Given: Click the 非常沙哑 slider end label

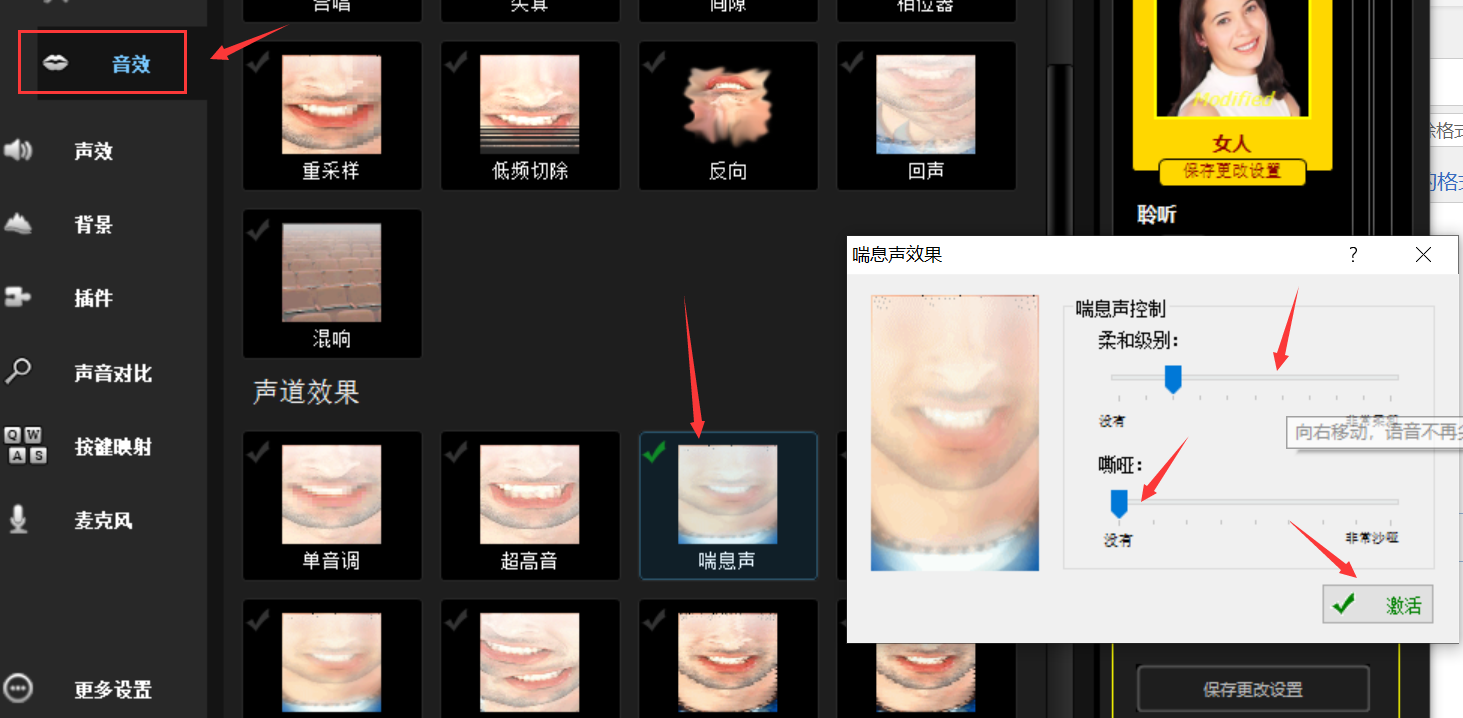Looking at the screenshot, I should (x=1372, y=538).
